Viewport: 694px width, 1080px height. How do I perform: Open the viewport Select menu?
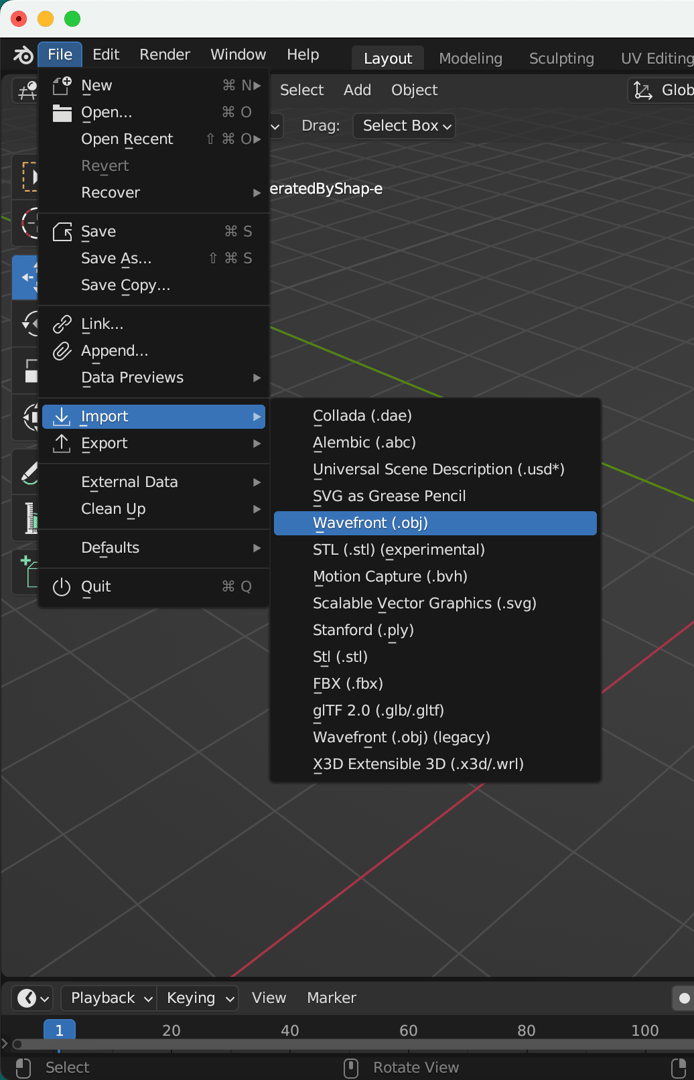[x=302, y=90]
